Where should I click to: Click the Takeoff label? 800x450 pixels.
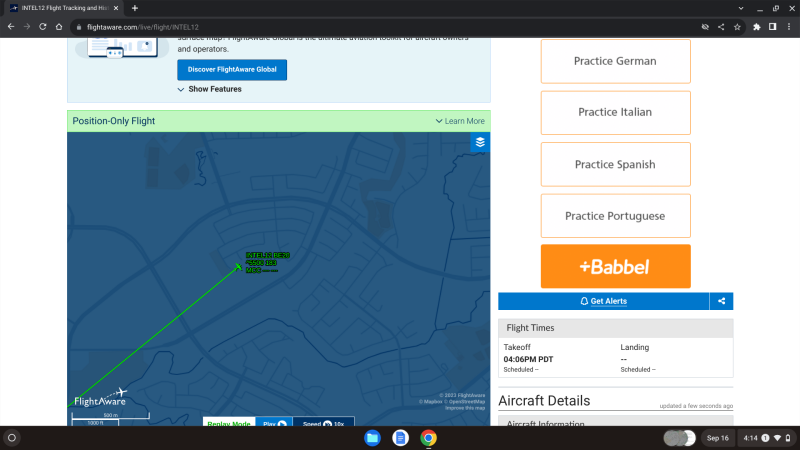pyautogui.click(x=517, y=347)
